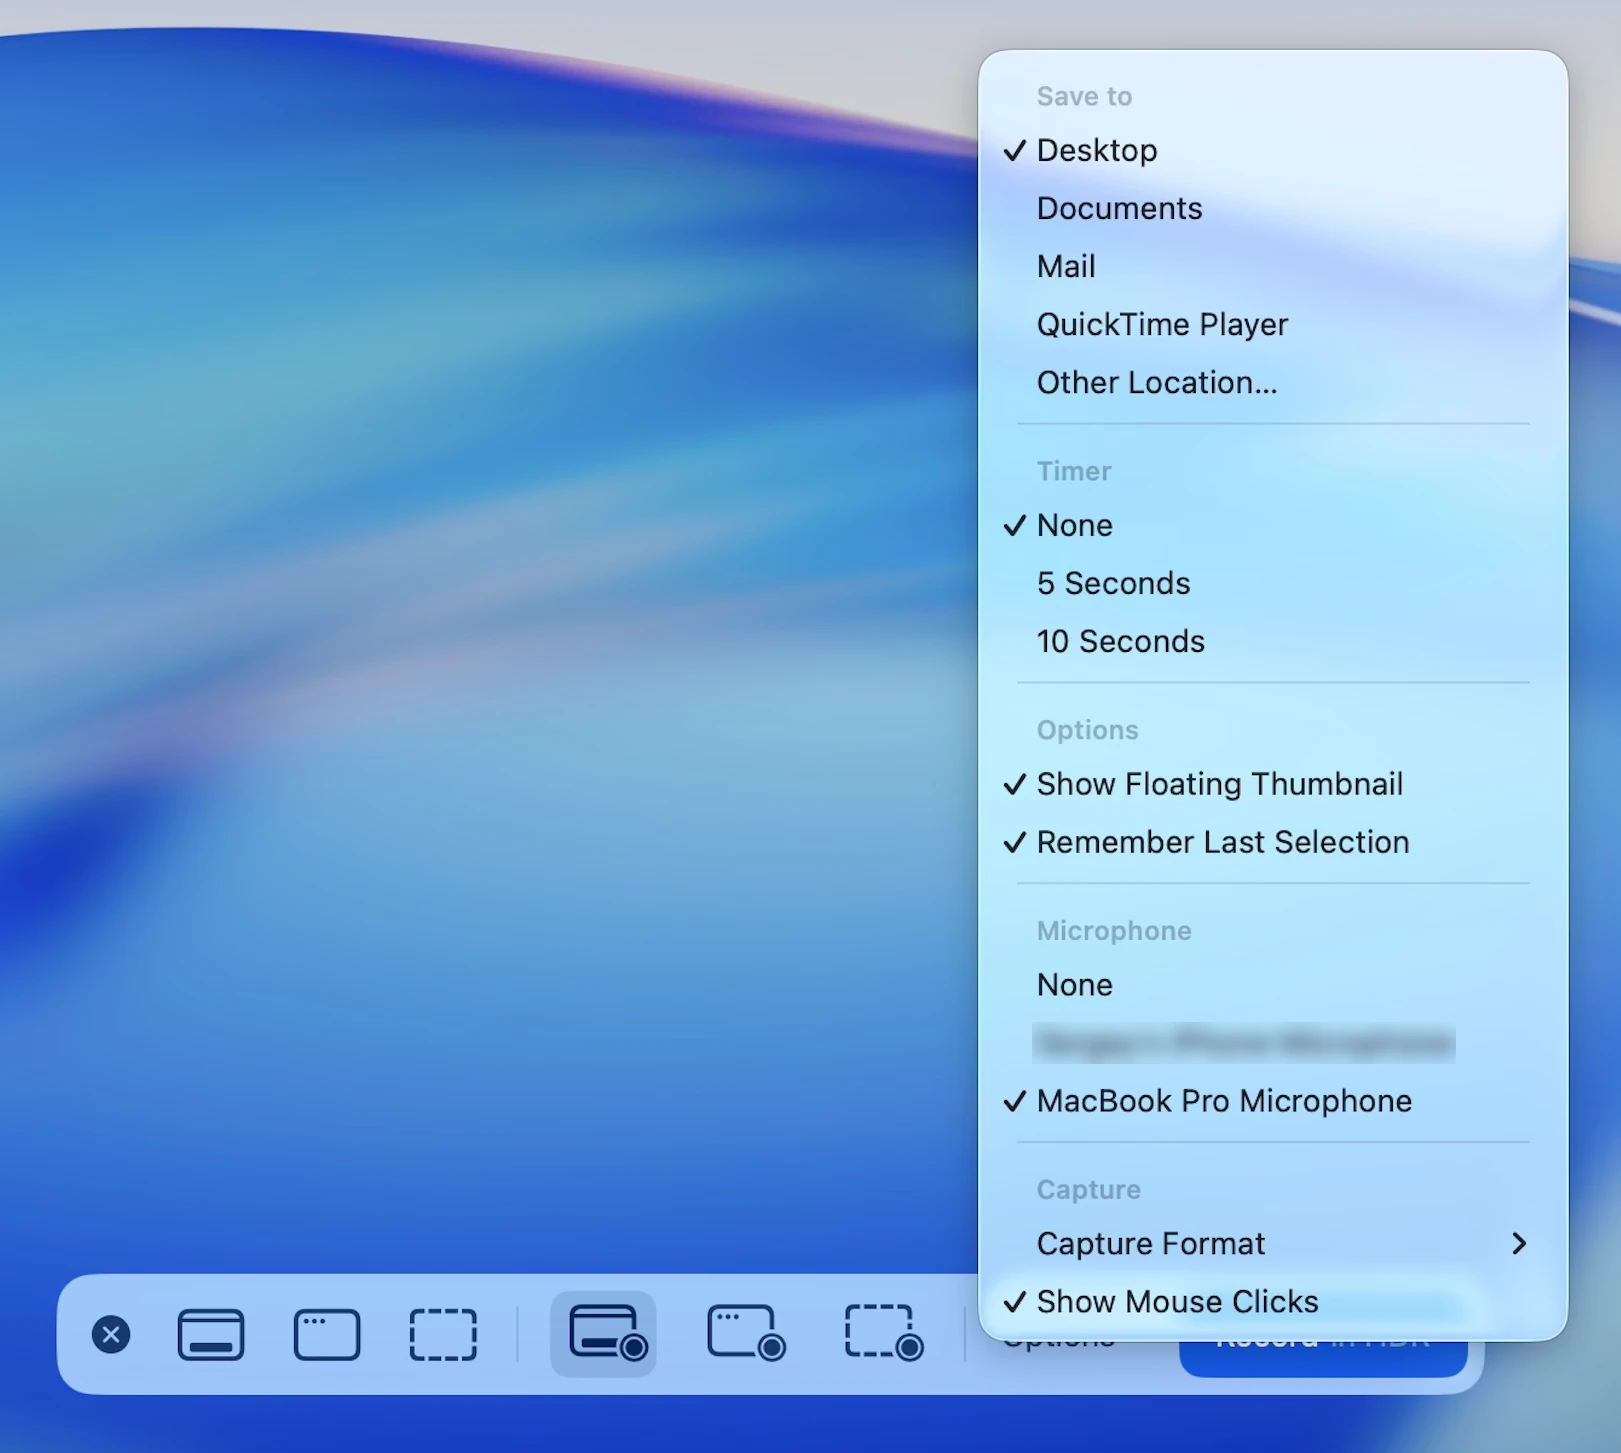Image resolution: width=1621 pixels, height=1453 pixels.
Task: Select Capture Selected Portion icon
Action: point(443,1334)
